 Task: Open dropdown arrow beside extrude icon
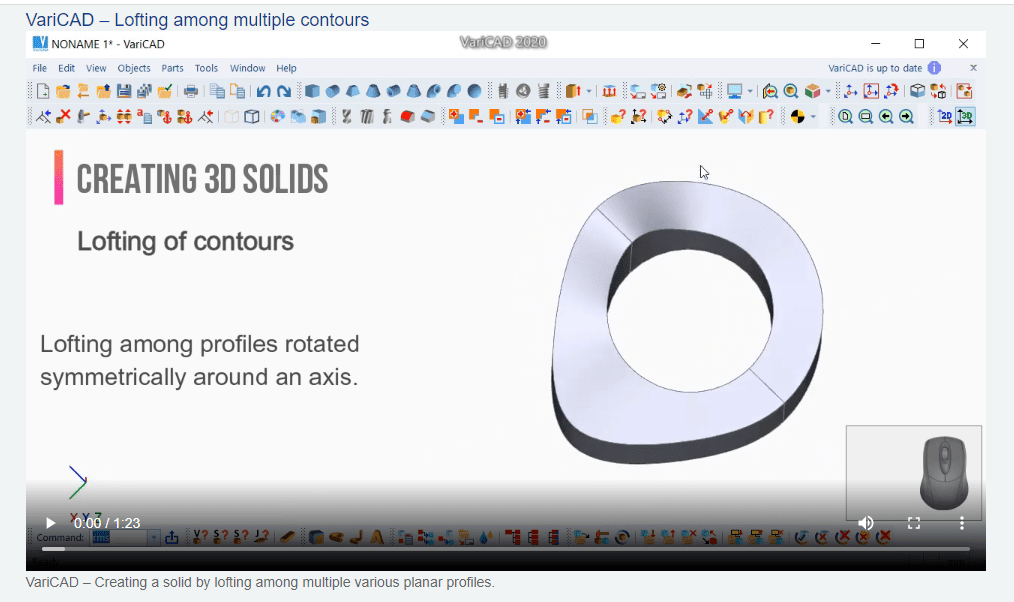pyautogui.click(x=588, y=91)
